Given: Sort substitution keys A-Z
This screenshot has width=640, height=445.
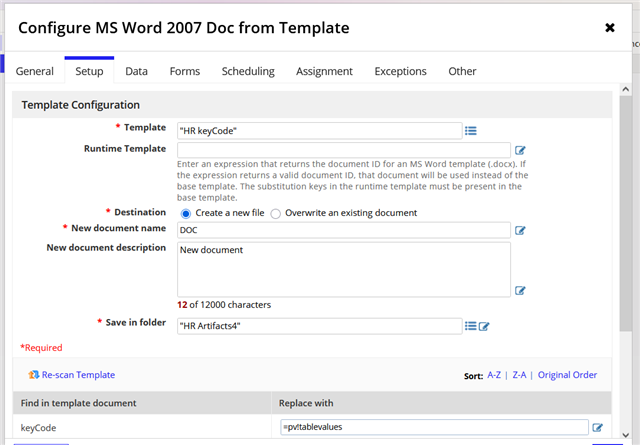Looking at the screenshot, I should click(x=494, y=375).
